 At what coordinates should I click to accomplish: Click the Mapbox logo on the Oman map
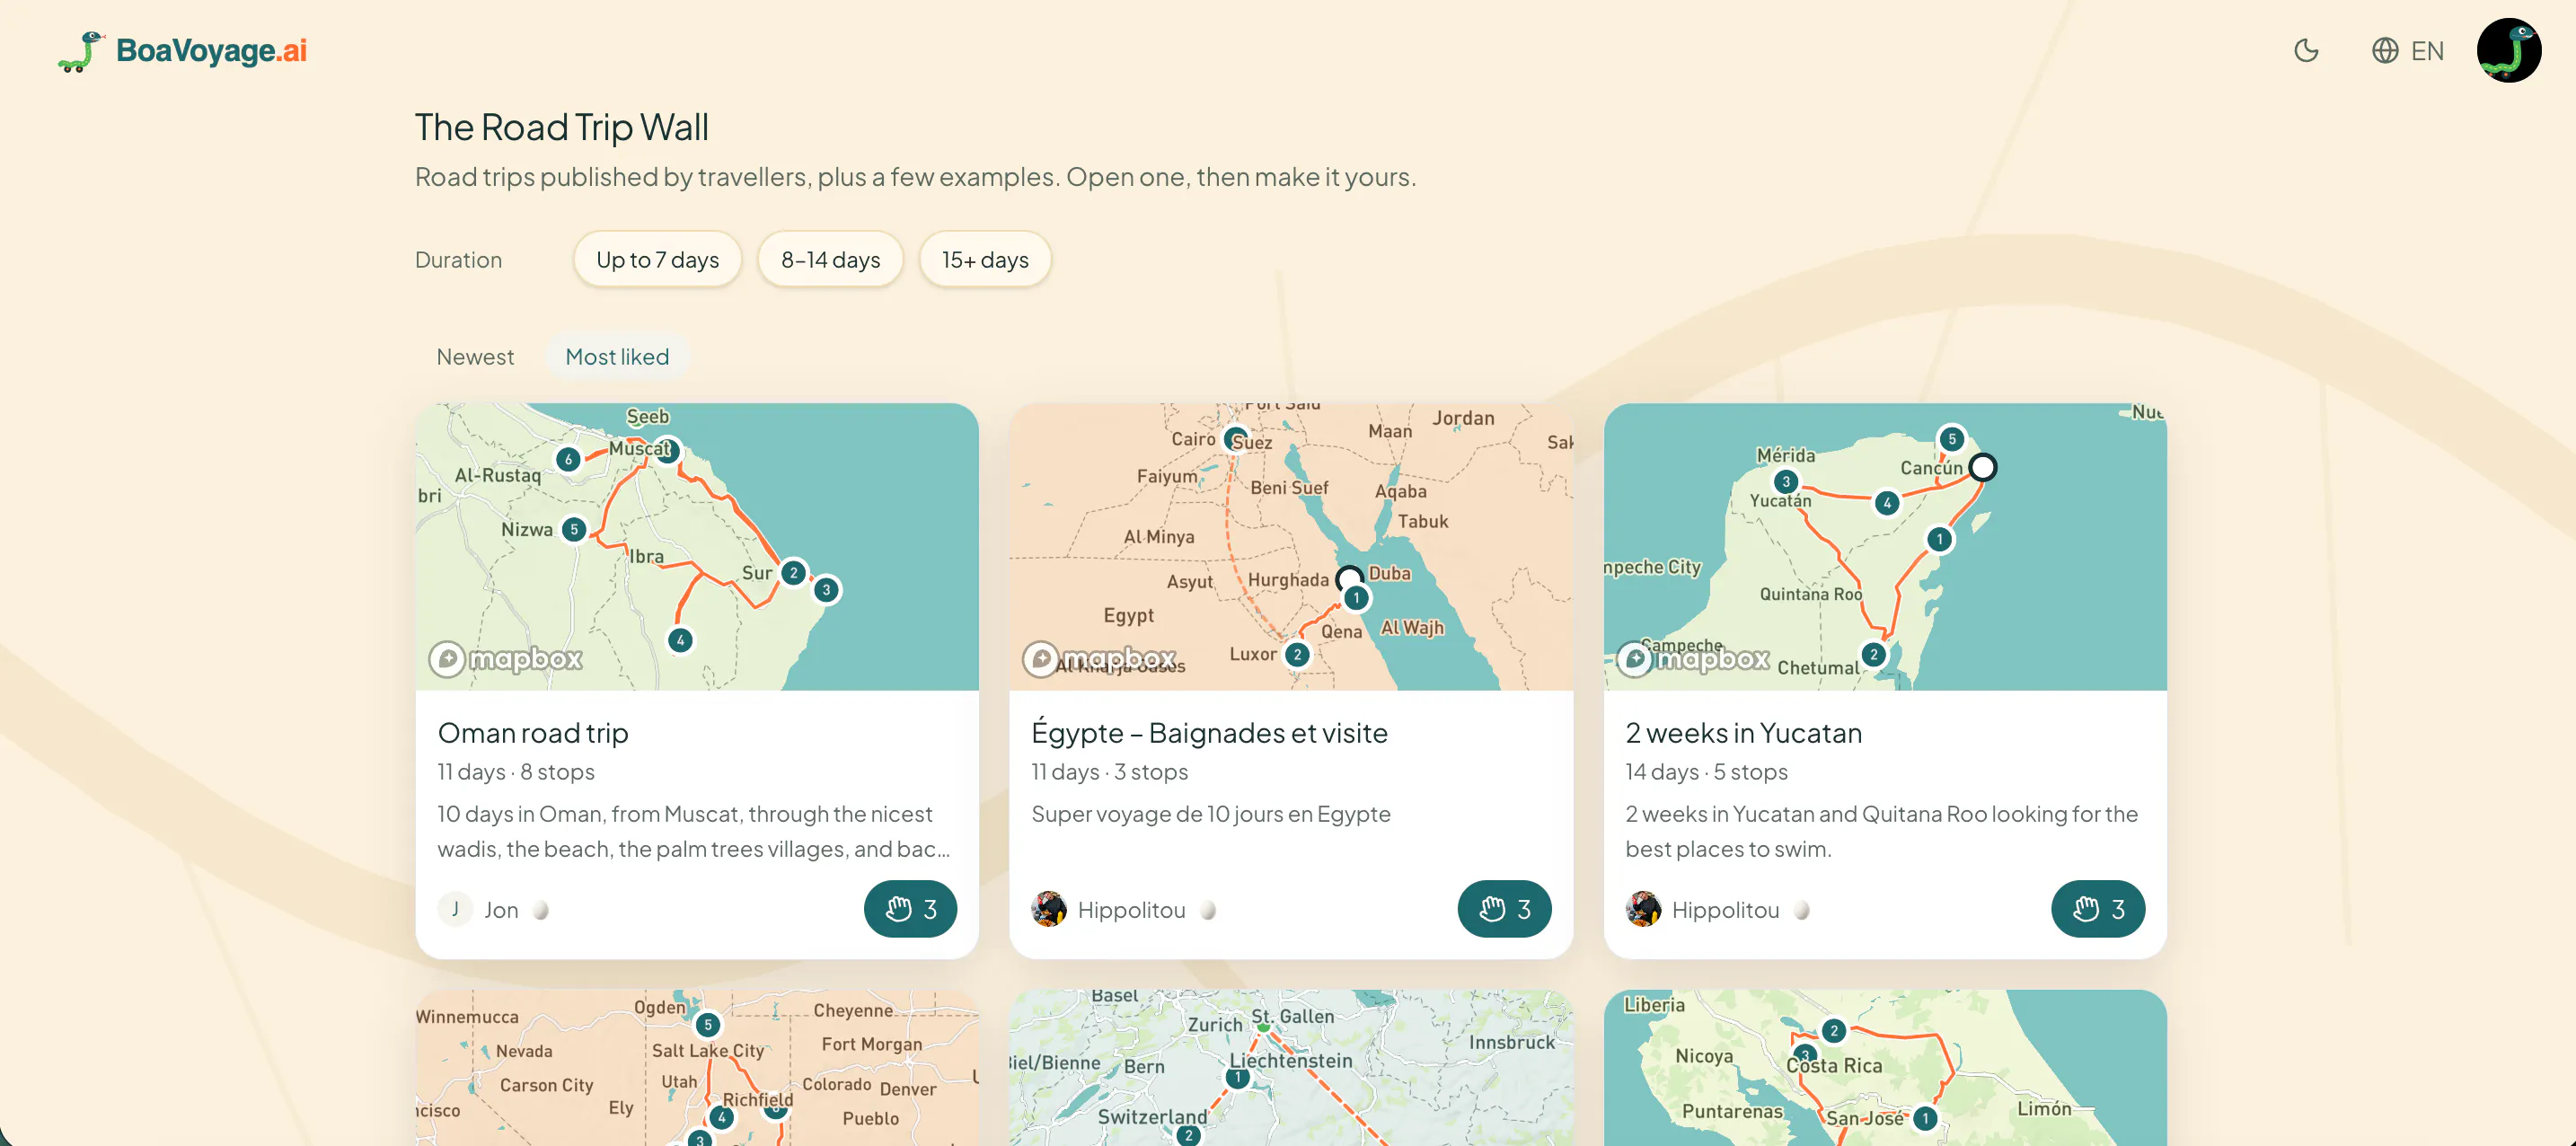(x=506, y=659)
